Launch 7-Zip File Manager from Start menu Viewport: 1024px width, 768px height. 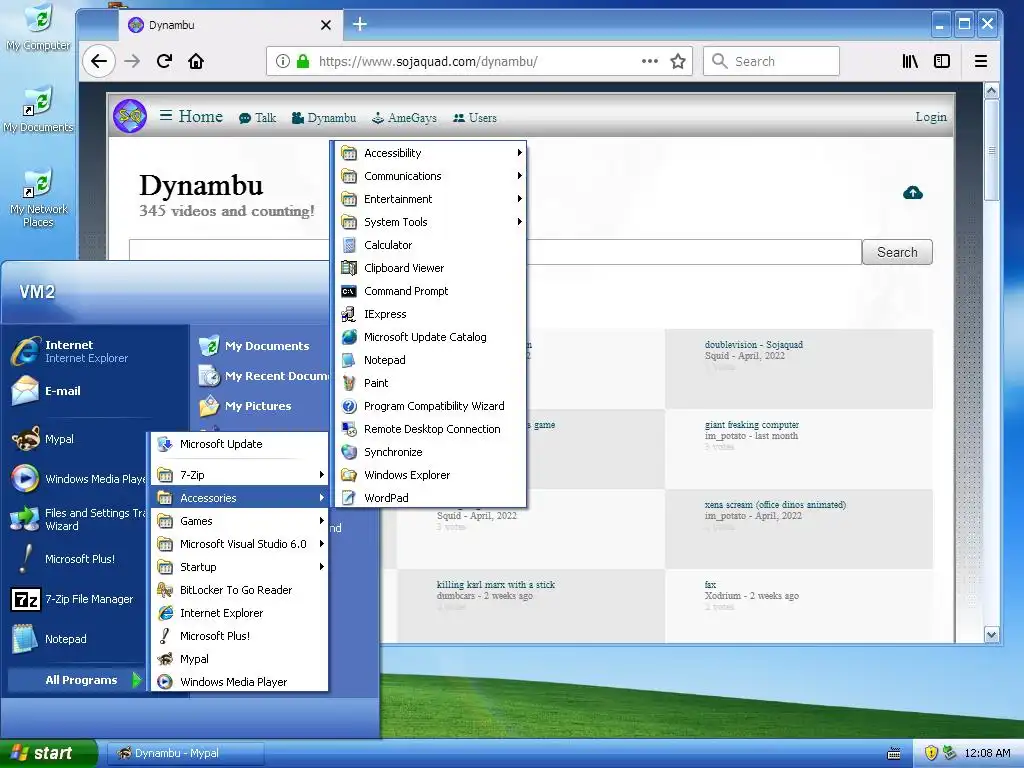coord(75,599)
